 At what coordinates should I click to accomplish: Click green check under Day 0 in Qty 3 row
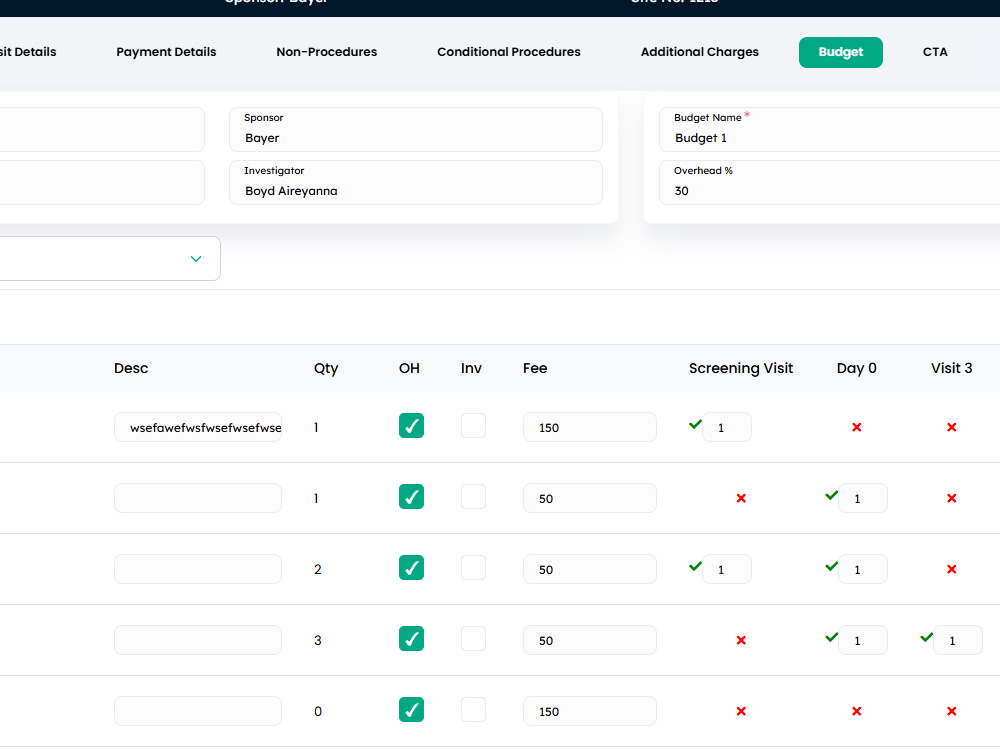pos(831,637)
